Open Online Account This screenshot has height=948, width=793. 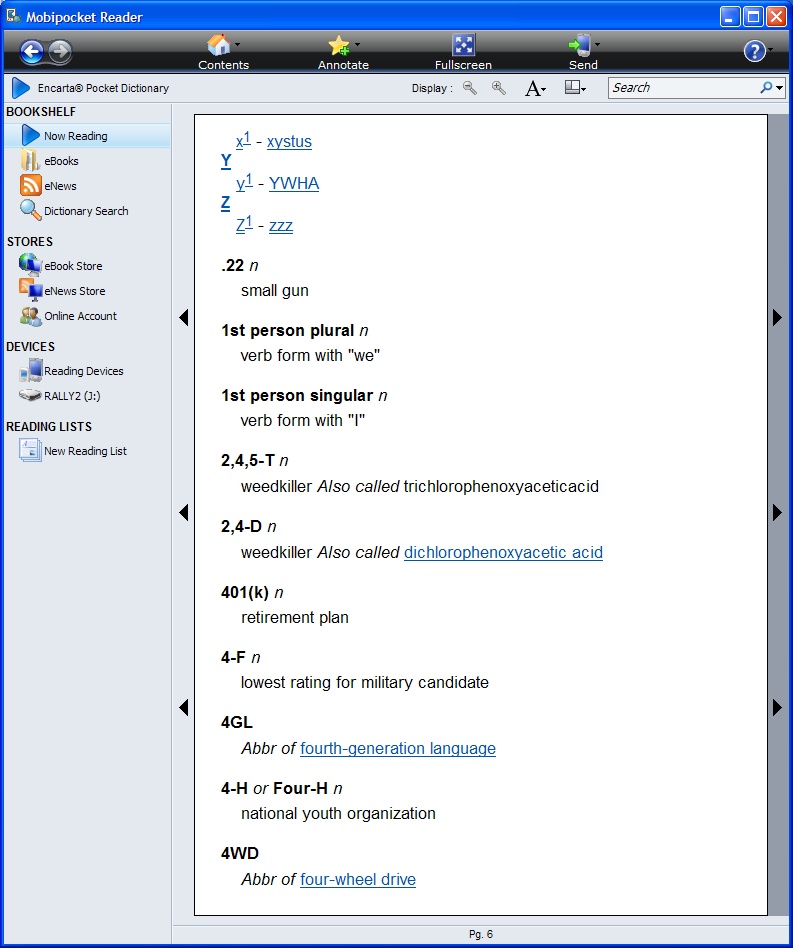coord(80,316)
